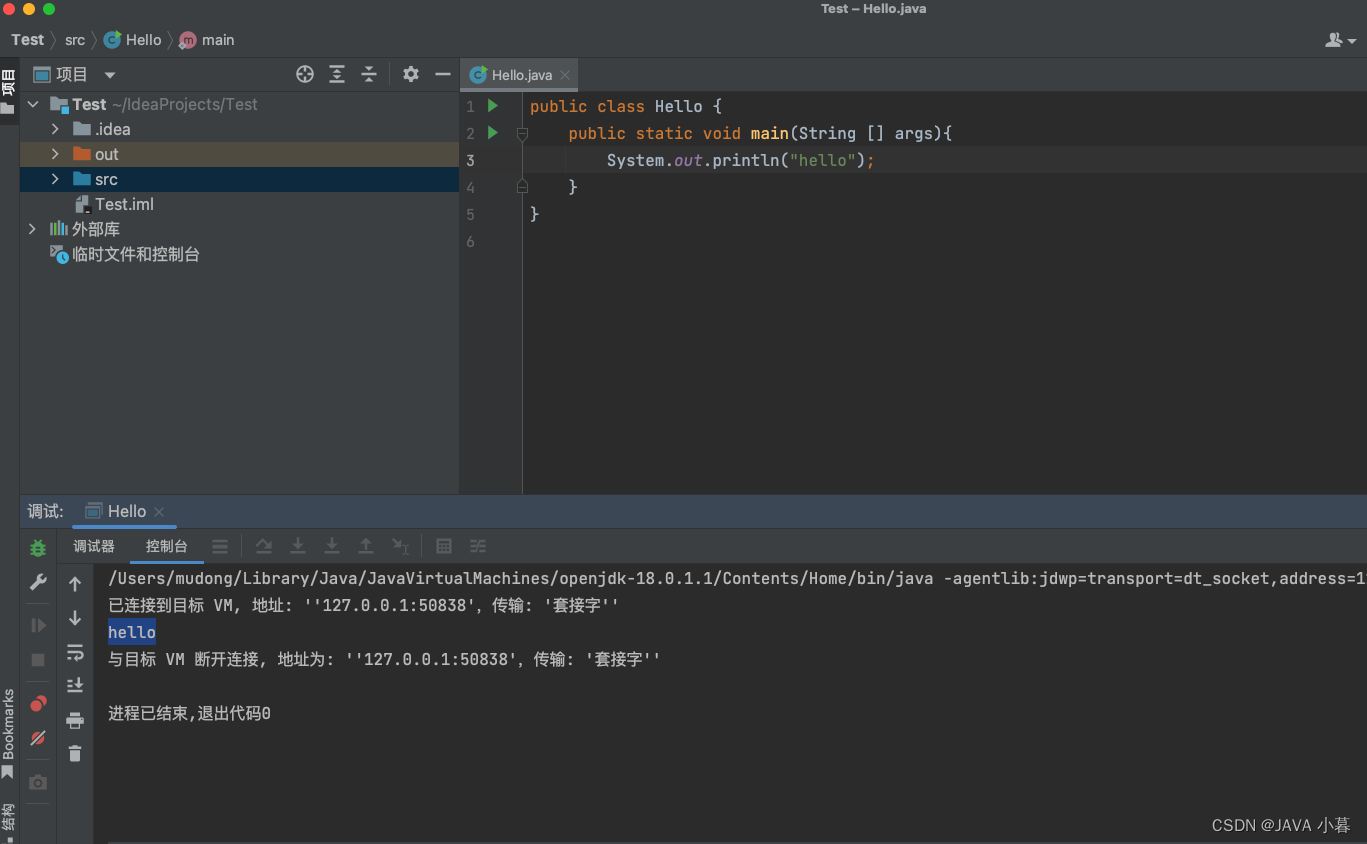Click the Step Out icon
Viewport: 1367px width, 844px height.
(x=366, y=546)
